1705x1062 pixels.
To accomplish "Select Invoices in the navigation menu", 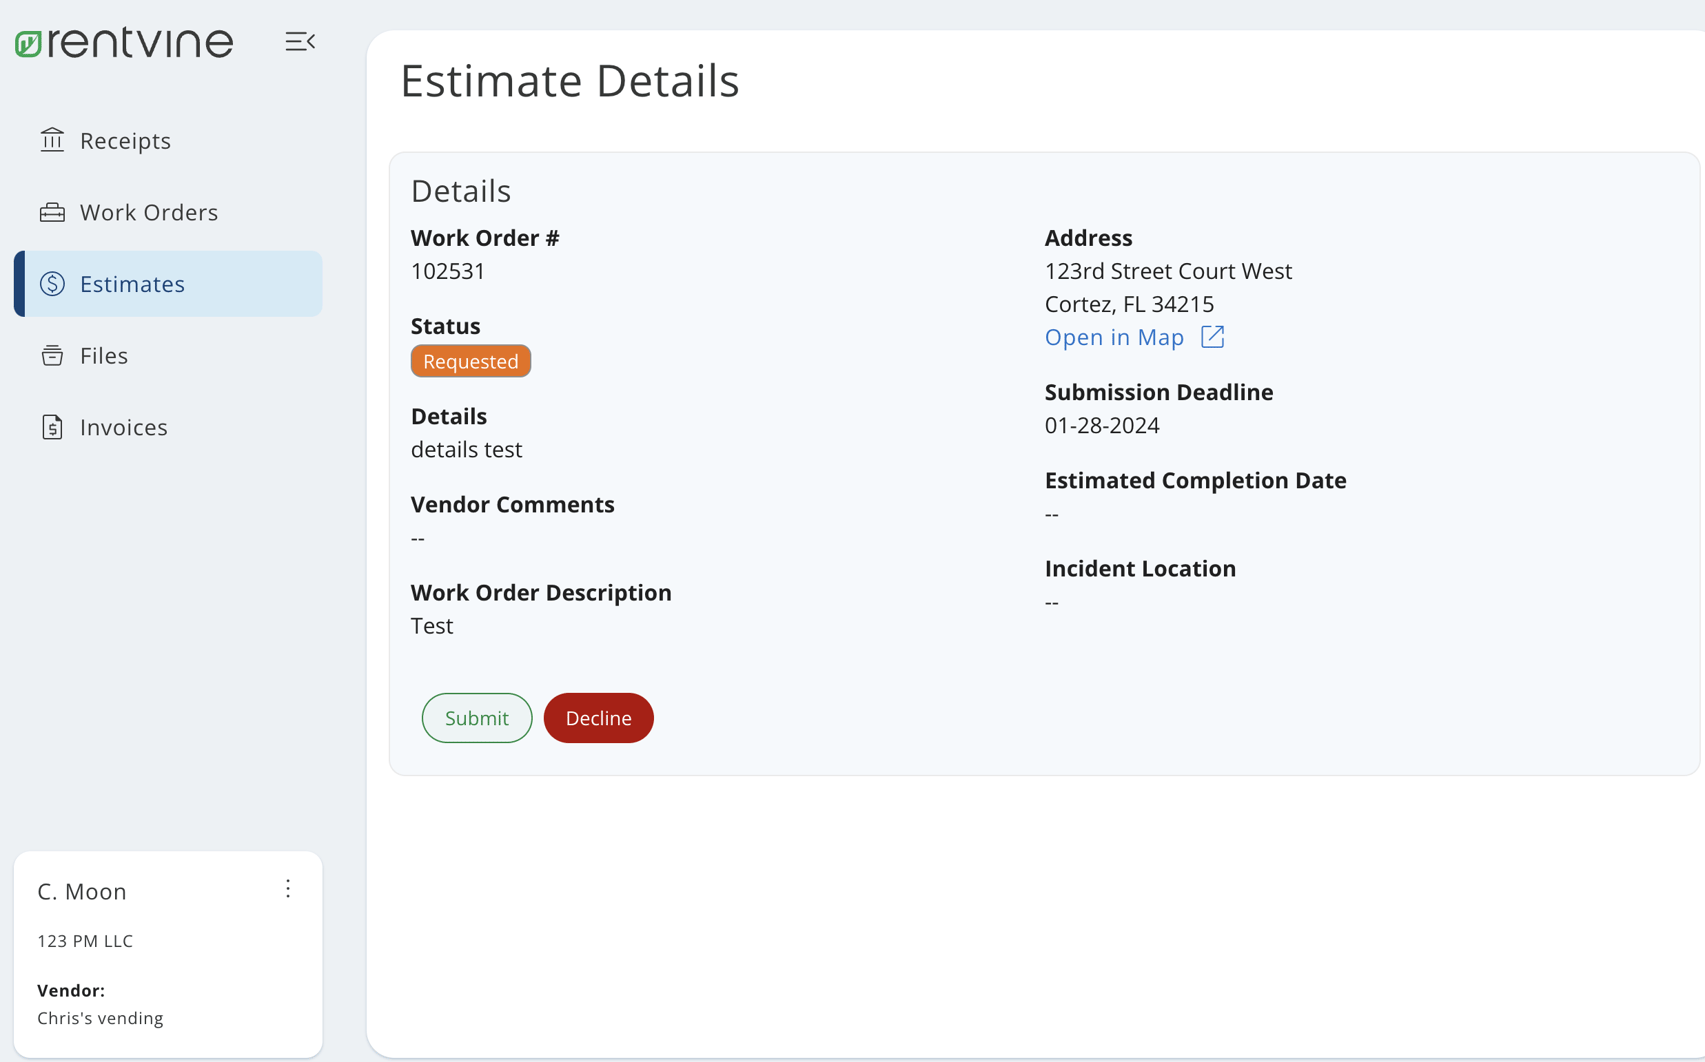I will coord(123,427).
